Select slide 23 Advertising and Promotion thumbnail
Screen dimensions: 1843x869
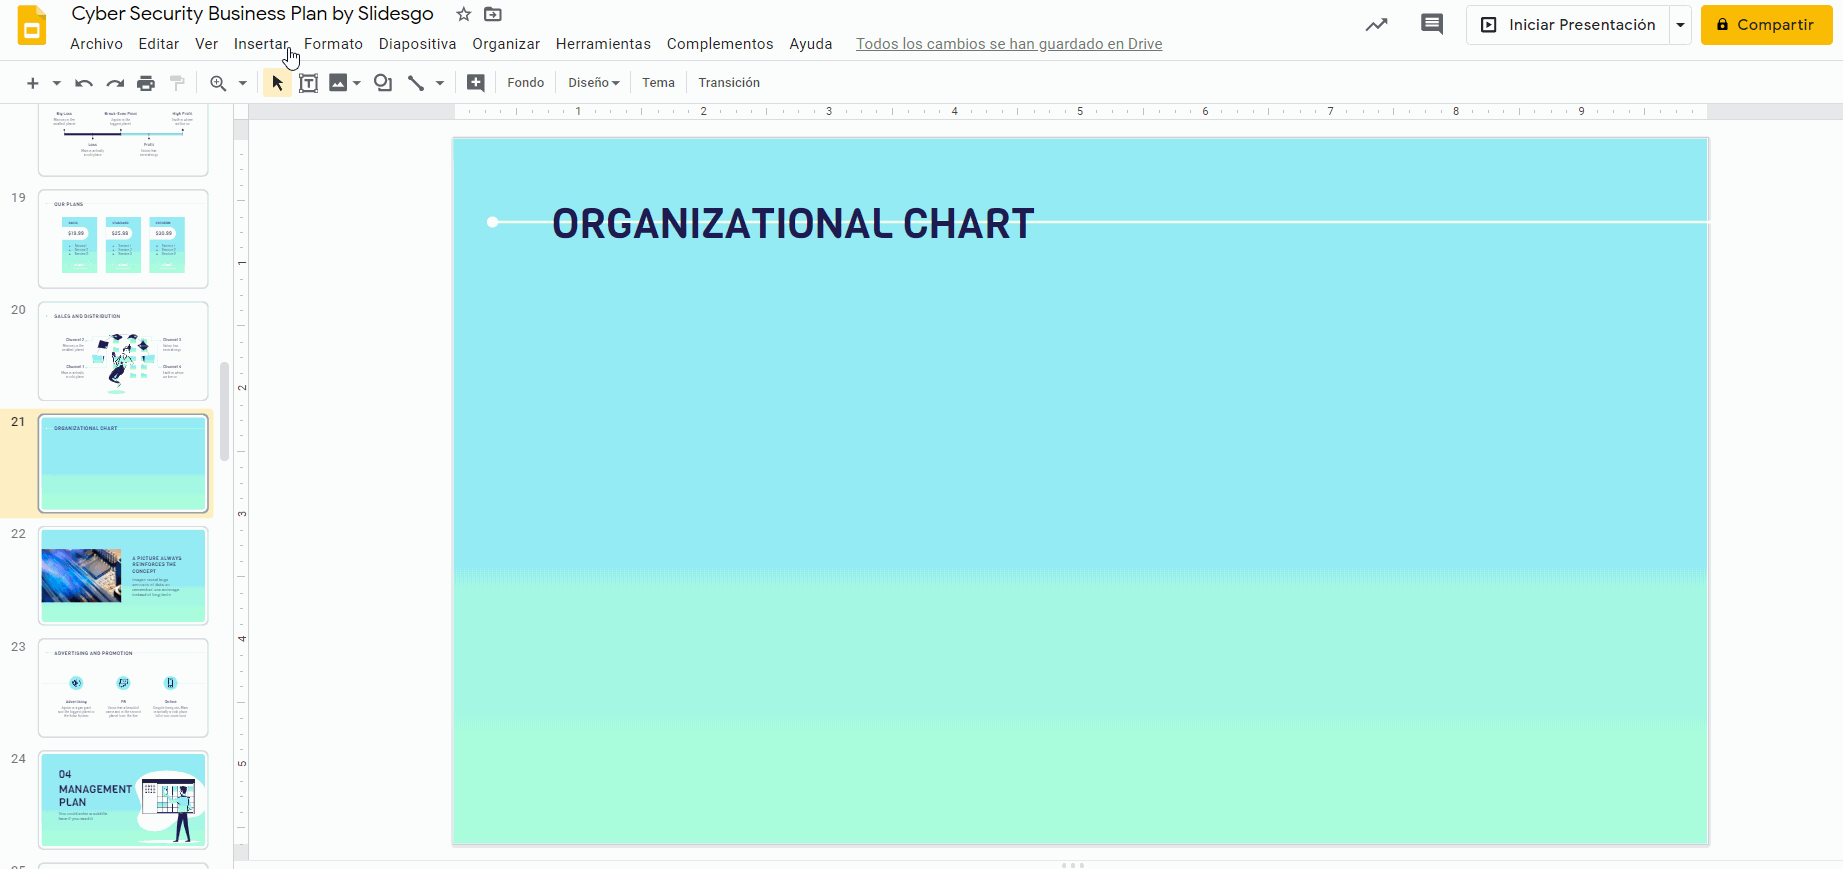point(123,688)
